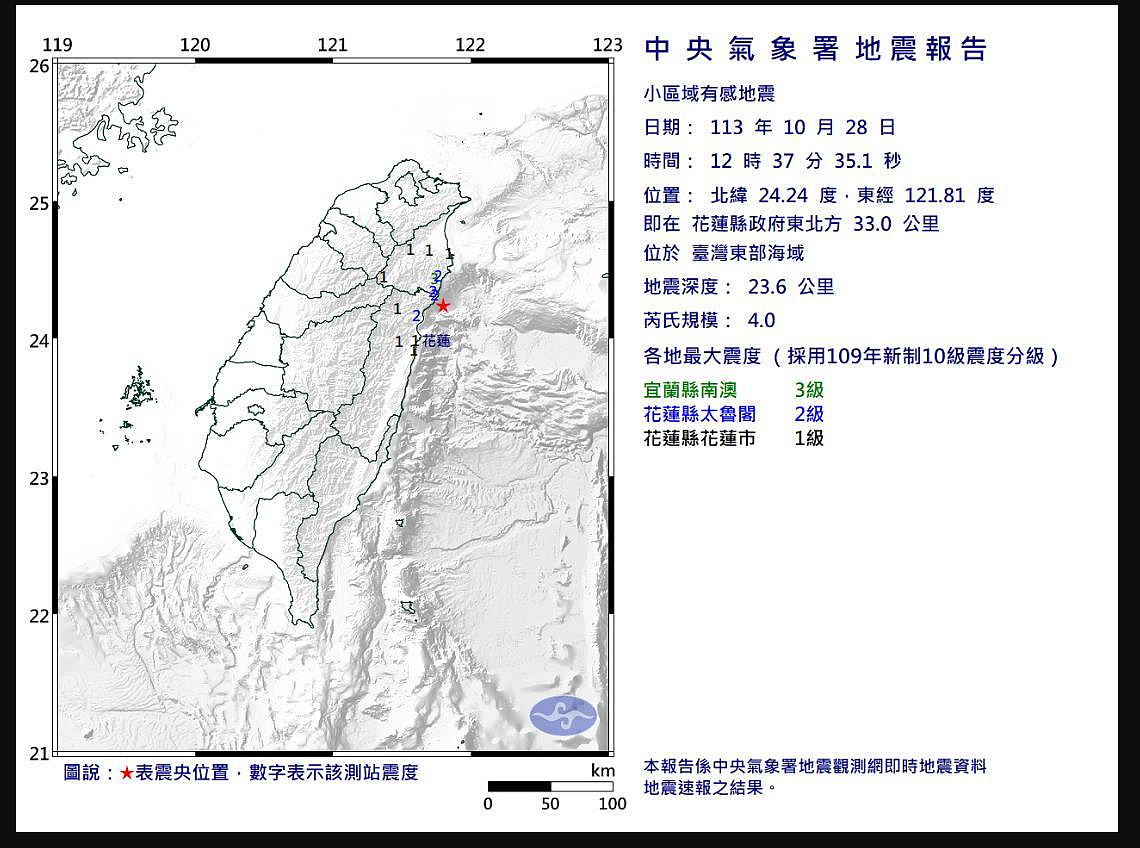1140x848 pixels.
Task: Click the 花蓮縣花蓮市 1級 intensity entry
Action: pos(734,438)
